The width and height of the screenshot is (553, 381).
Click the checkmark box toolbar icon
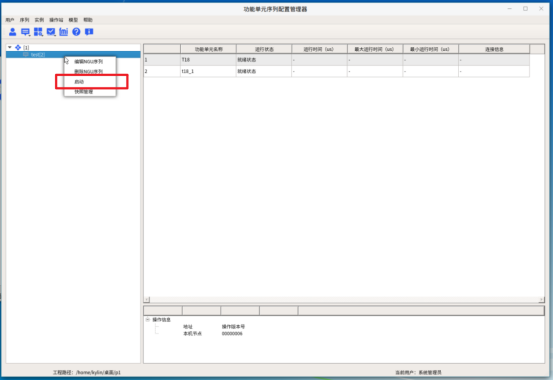tap(51, 32)
